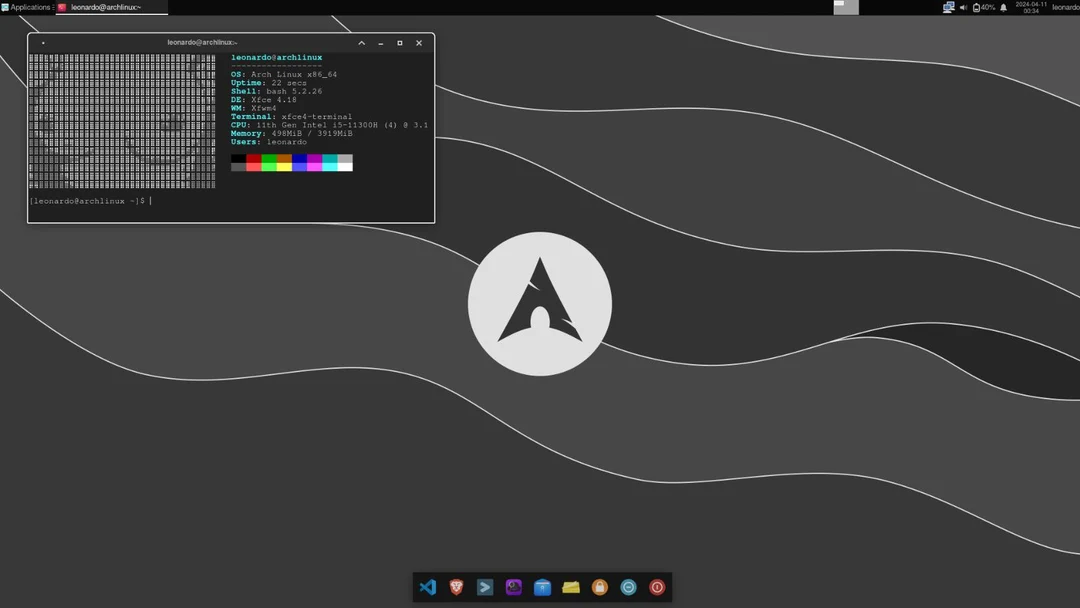Open the network status tray icon

pyautogui.click(x=948, y=7)
